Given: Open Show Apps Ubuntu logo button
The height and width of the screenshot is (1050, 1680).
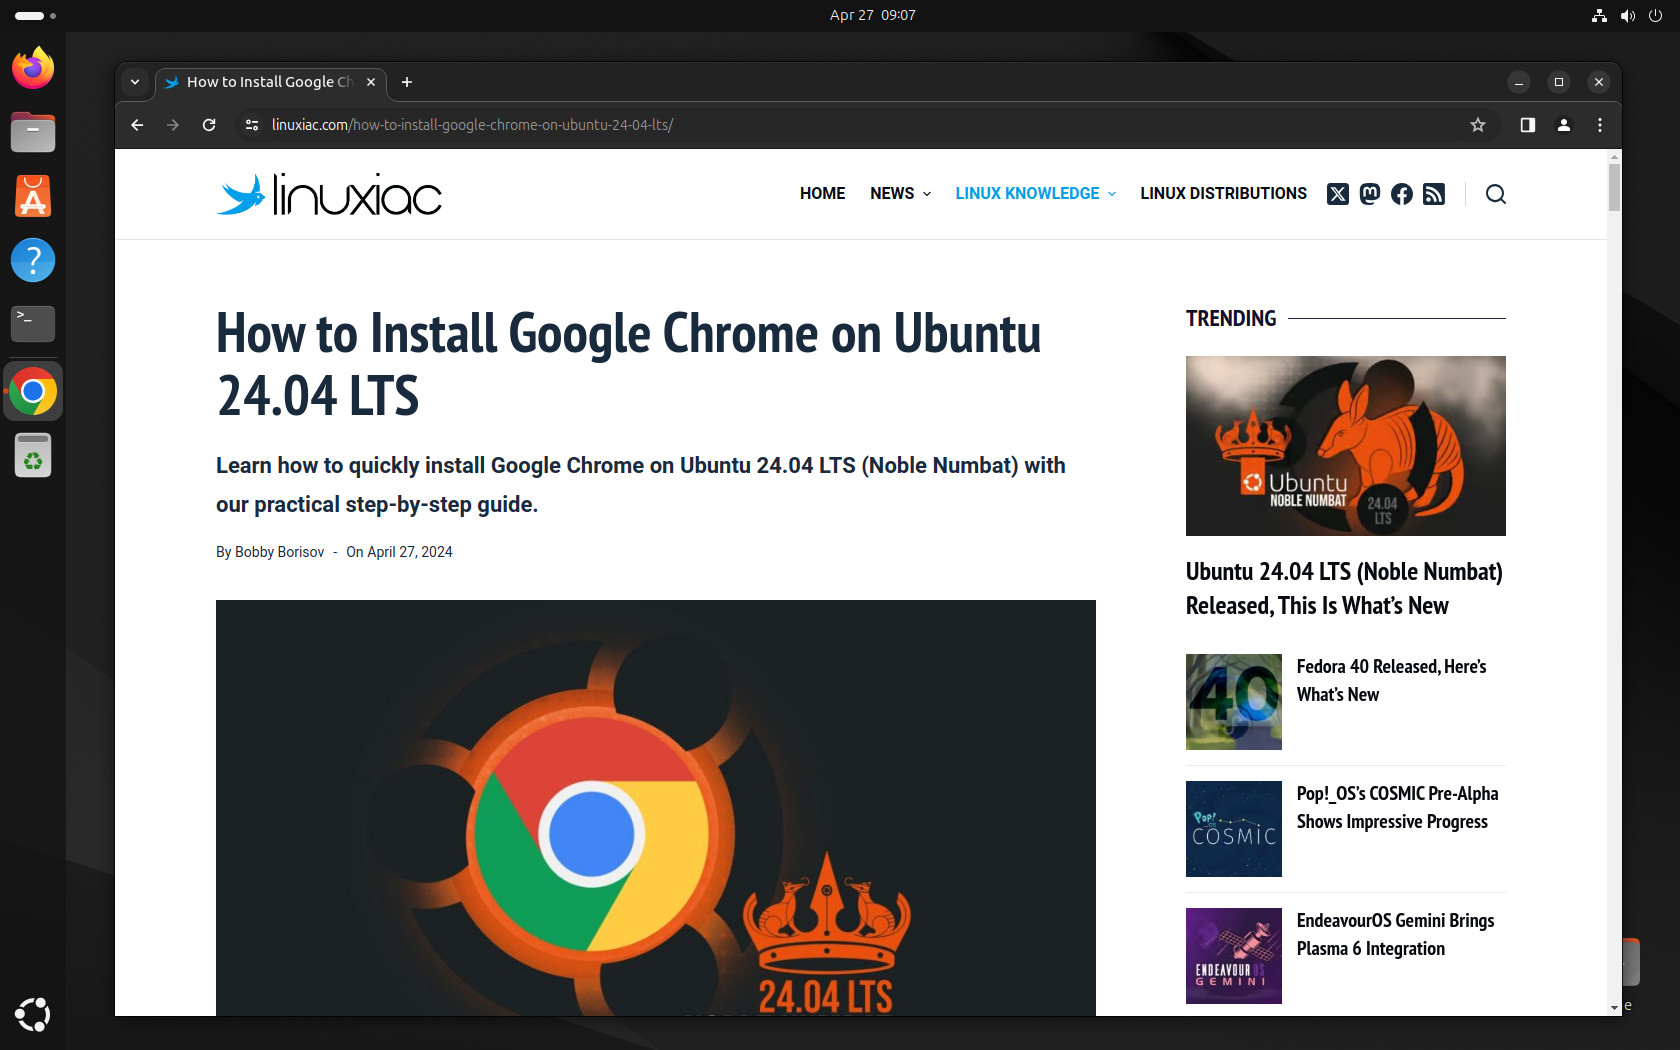Looking at the screenshot, I should [x=33, y=1014].
